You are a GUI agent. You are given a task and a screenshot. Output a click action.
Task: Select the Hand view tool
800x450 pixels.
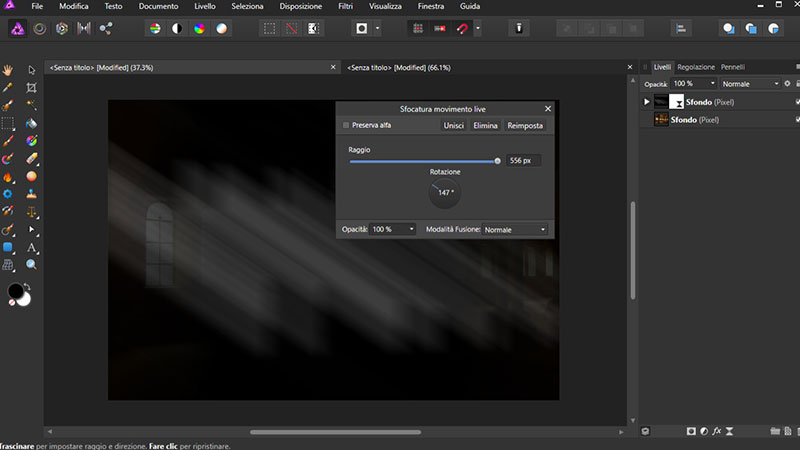(8, 70)
